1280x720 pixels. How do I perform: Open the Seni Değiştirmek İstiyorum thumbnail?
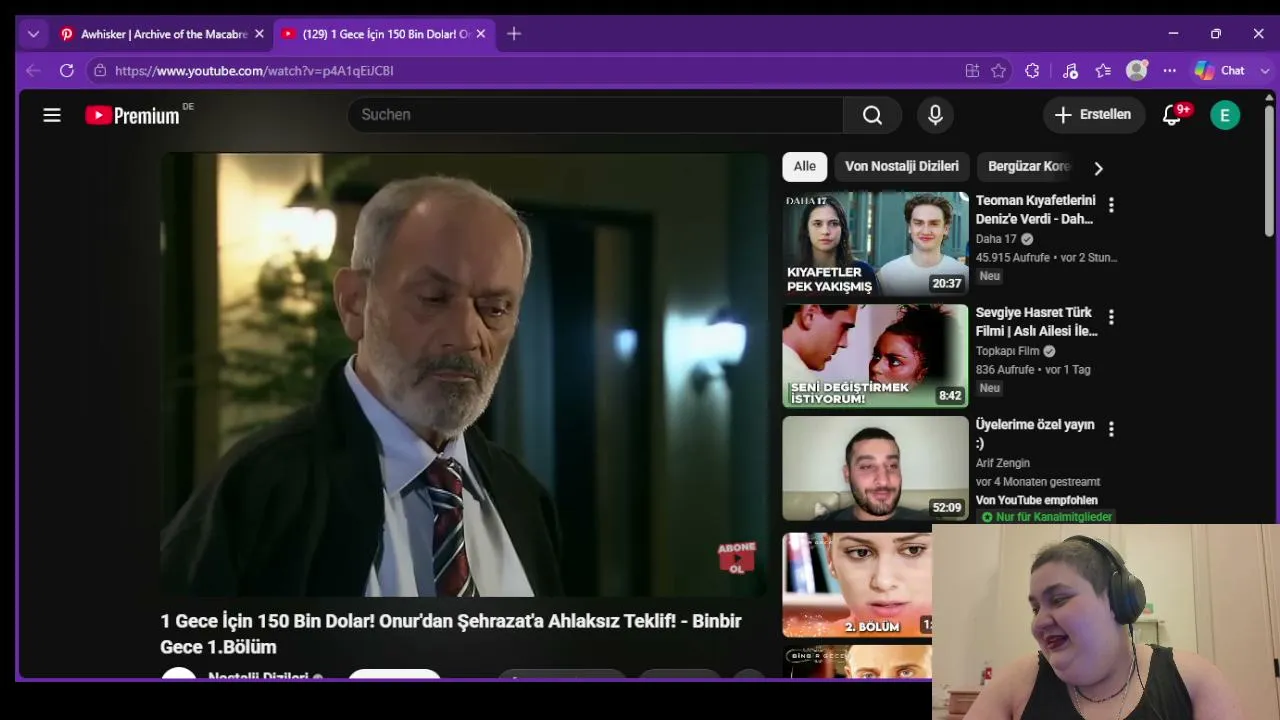coord(875,356)
